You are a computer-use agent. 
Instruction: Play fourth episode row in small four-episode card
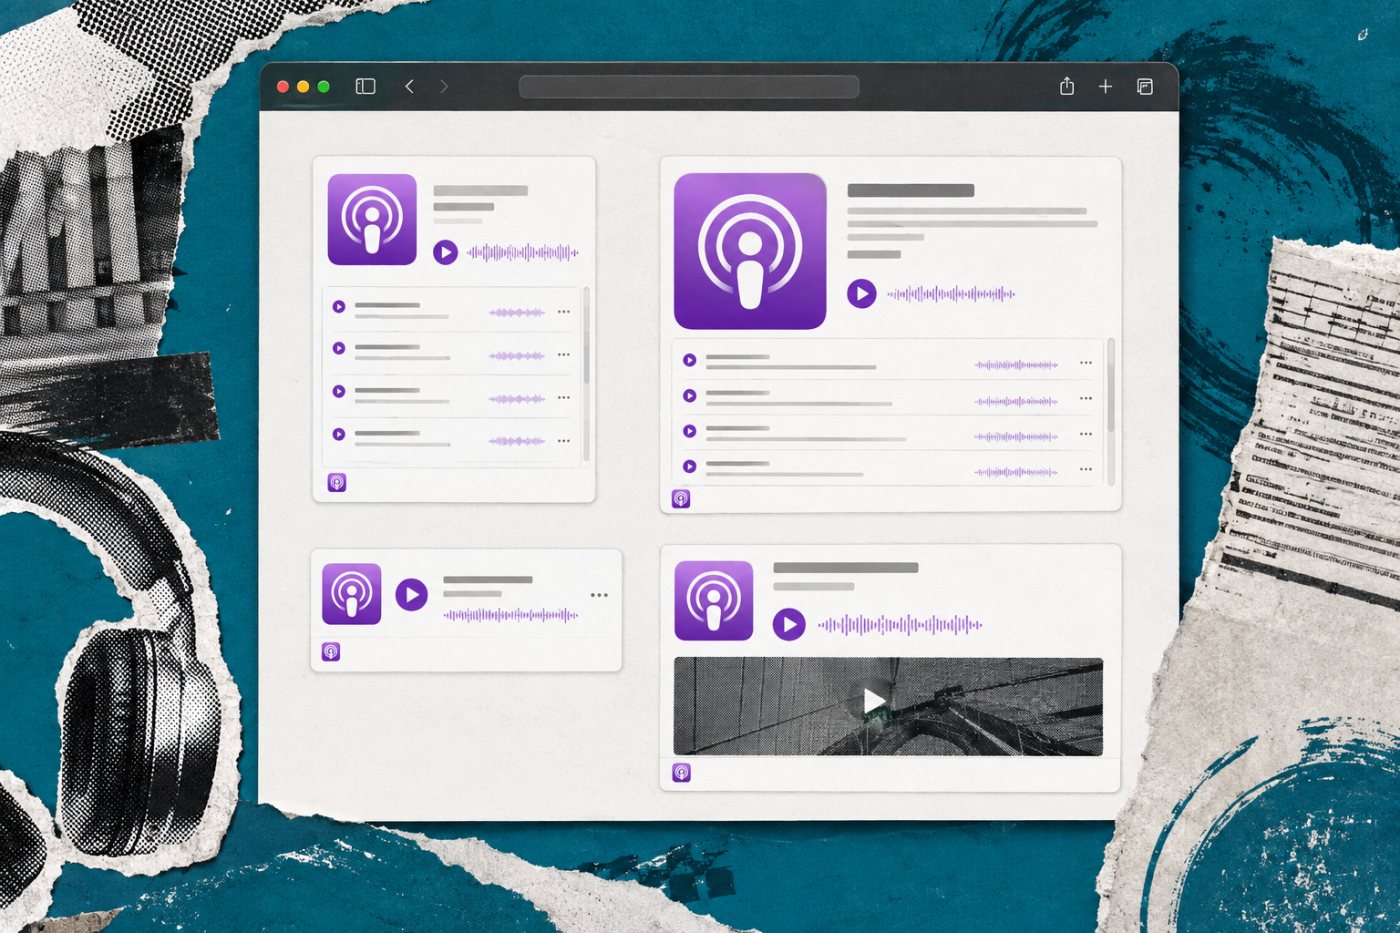[x=339, y=435]
